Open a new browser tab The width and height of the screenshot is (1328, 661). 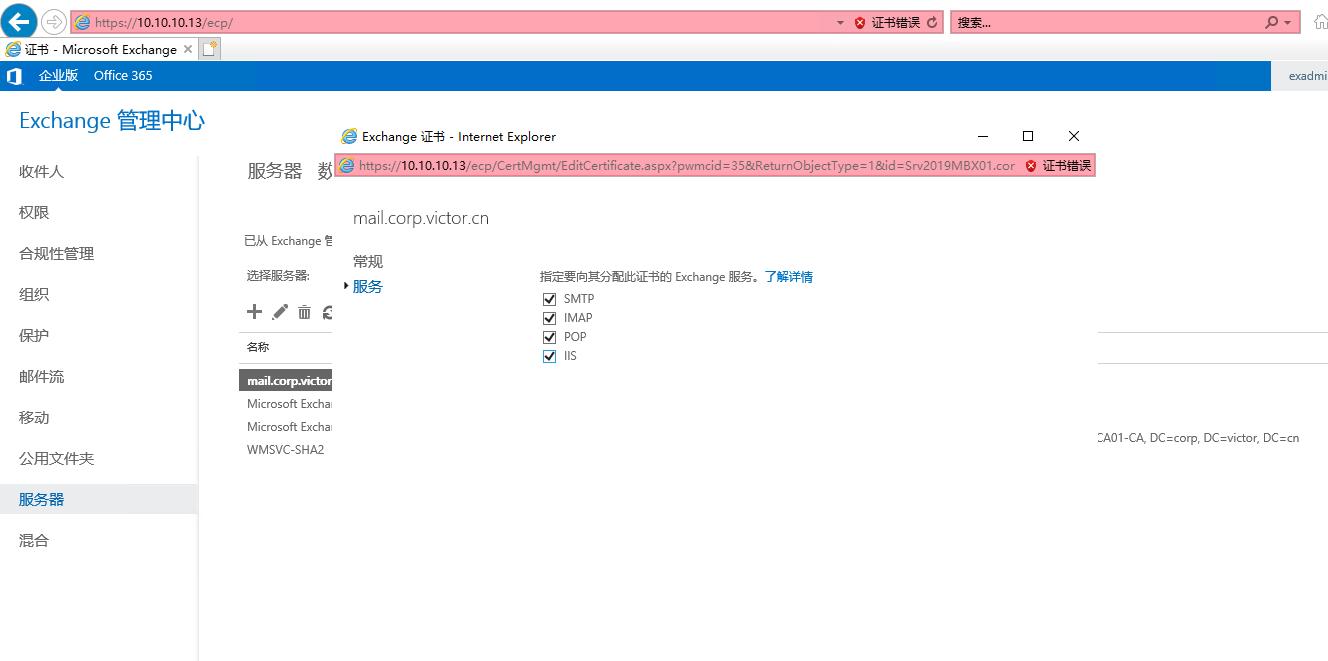point(207,47)
